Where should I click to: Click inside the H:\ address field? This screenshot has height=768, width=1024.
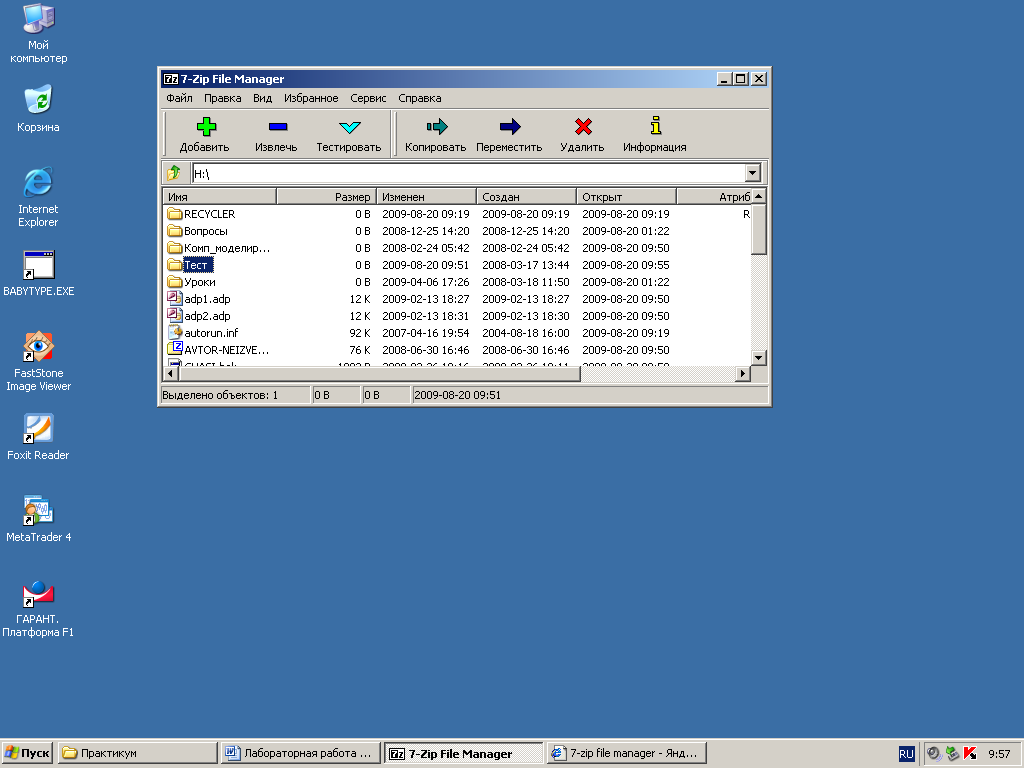coord(468,173)
